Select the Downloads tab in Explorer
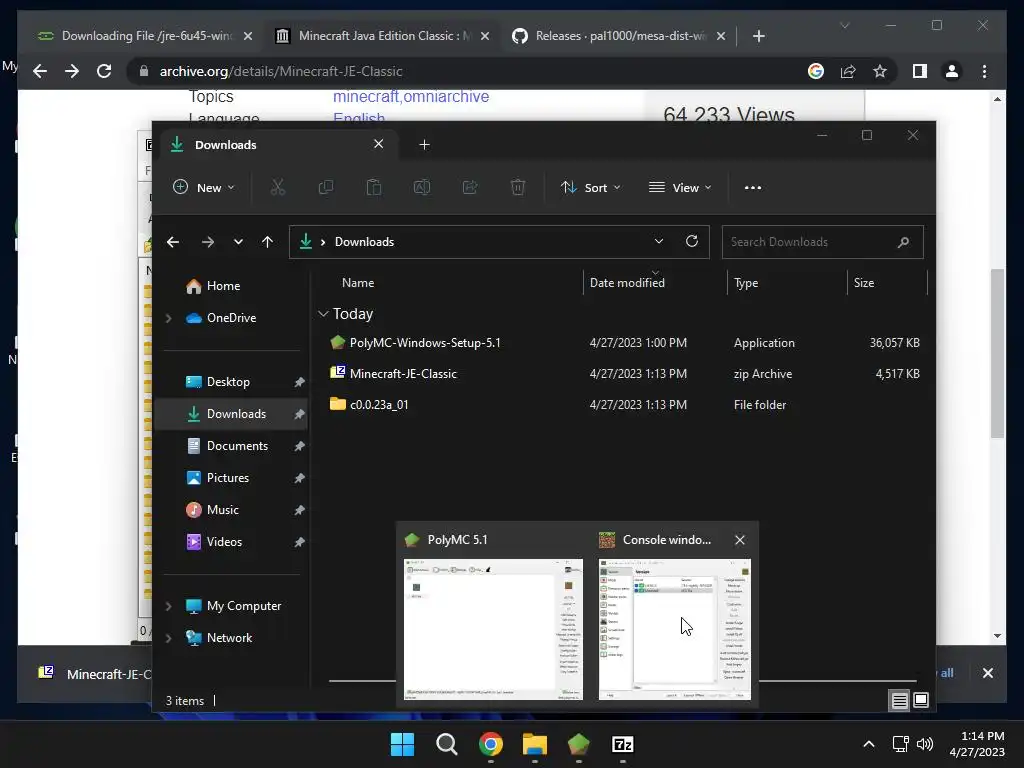This screenshot has height=768, width=1024. (x=277, y=144)
